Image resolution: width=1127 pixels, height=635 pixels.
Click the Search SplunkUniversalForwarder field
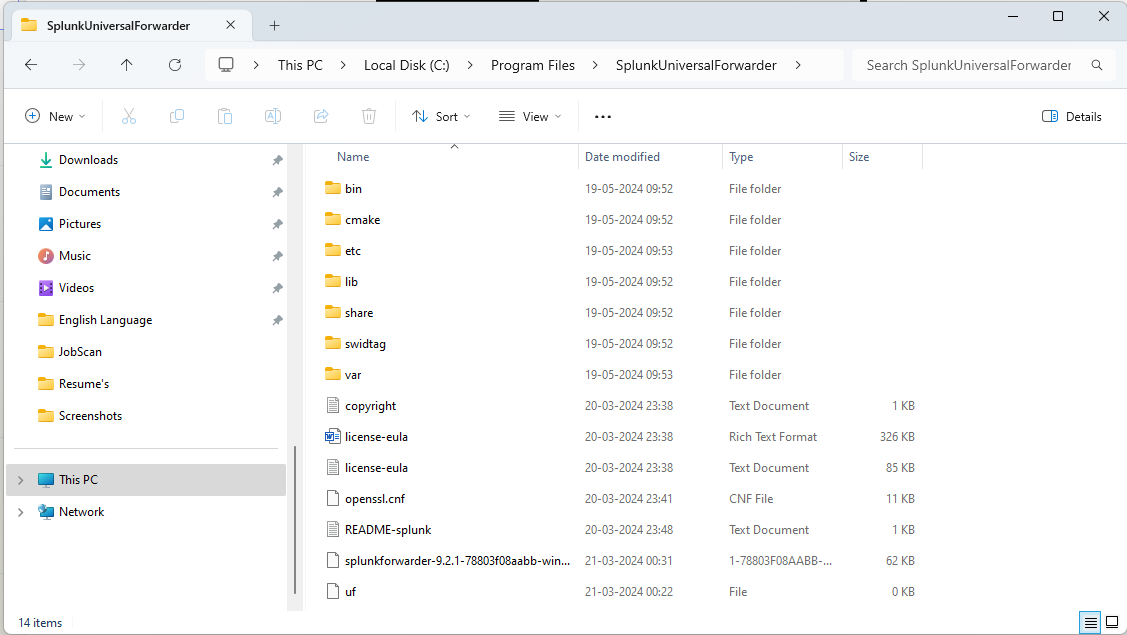[x=968, y=65]
